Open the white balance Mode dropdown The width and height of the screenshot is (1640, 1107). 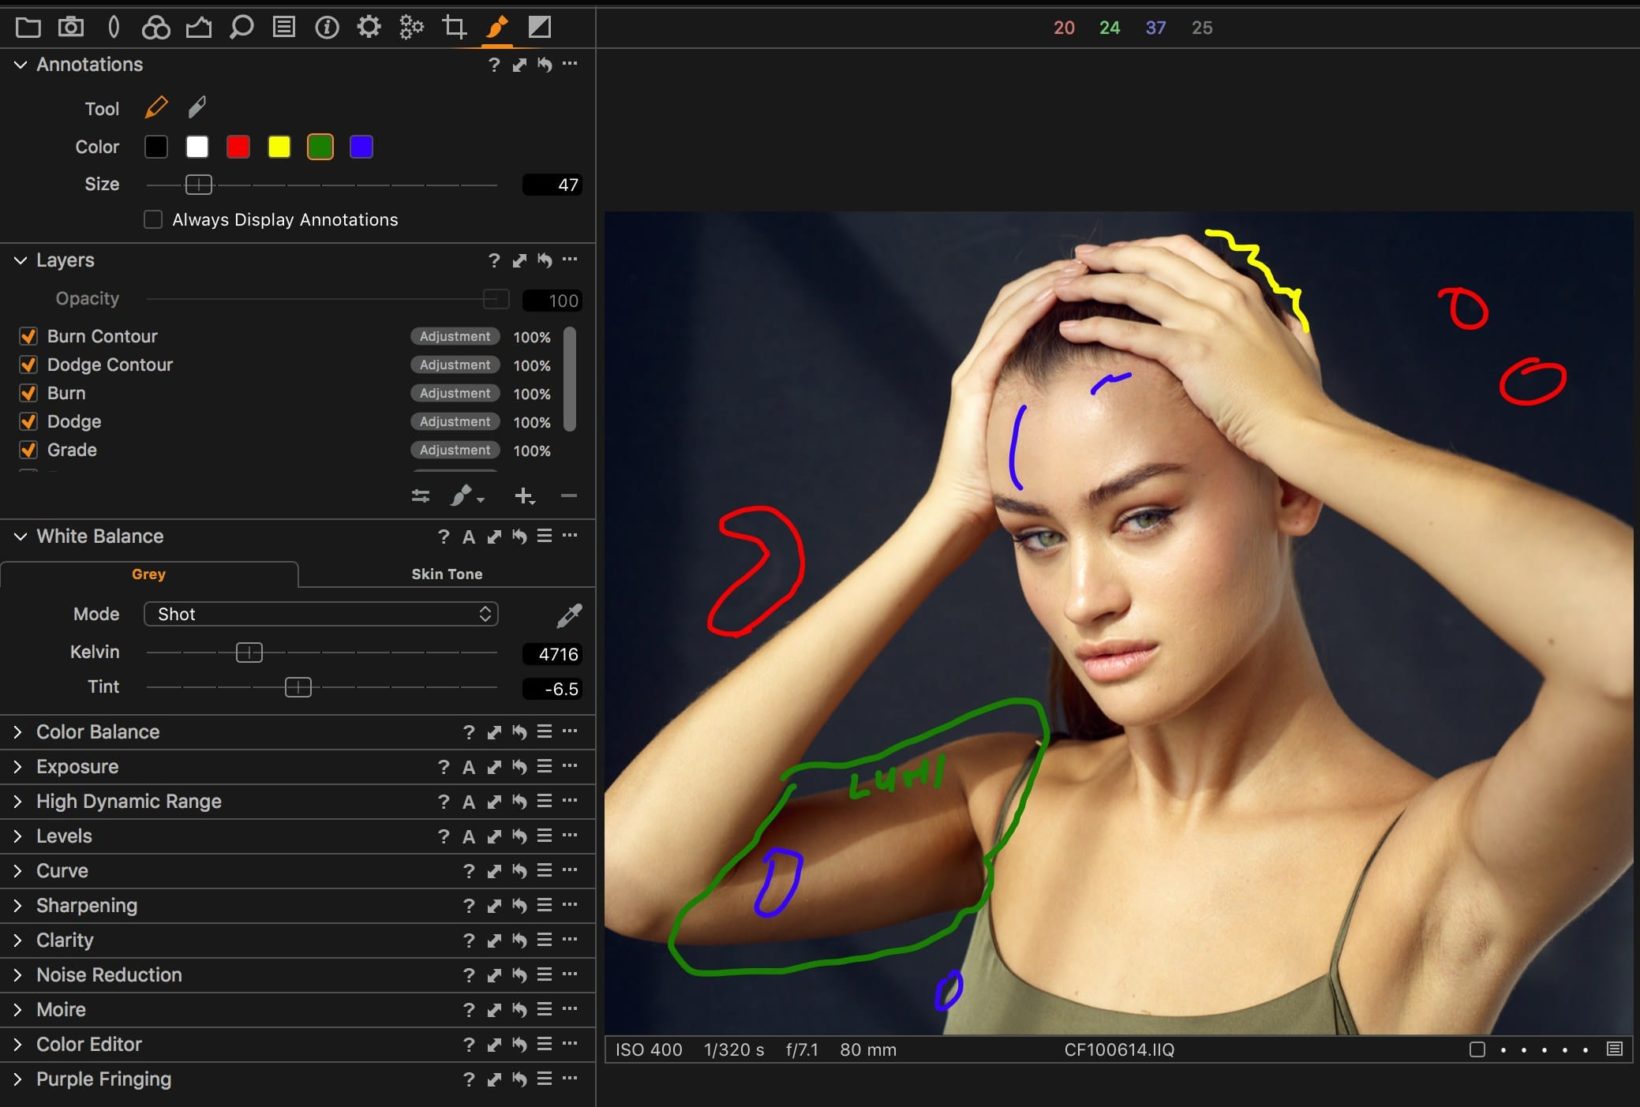[x=321, y=614]
